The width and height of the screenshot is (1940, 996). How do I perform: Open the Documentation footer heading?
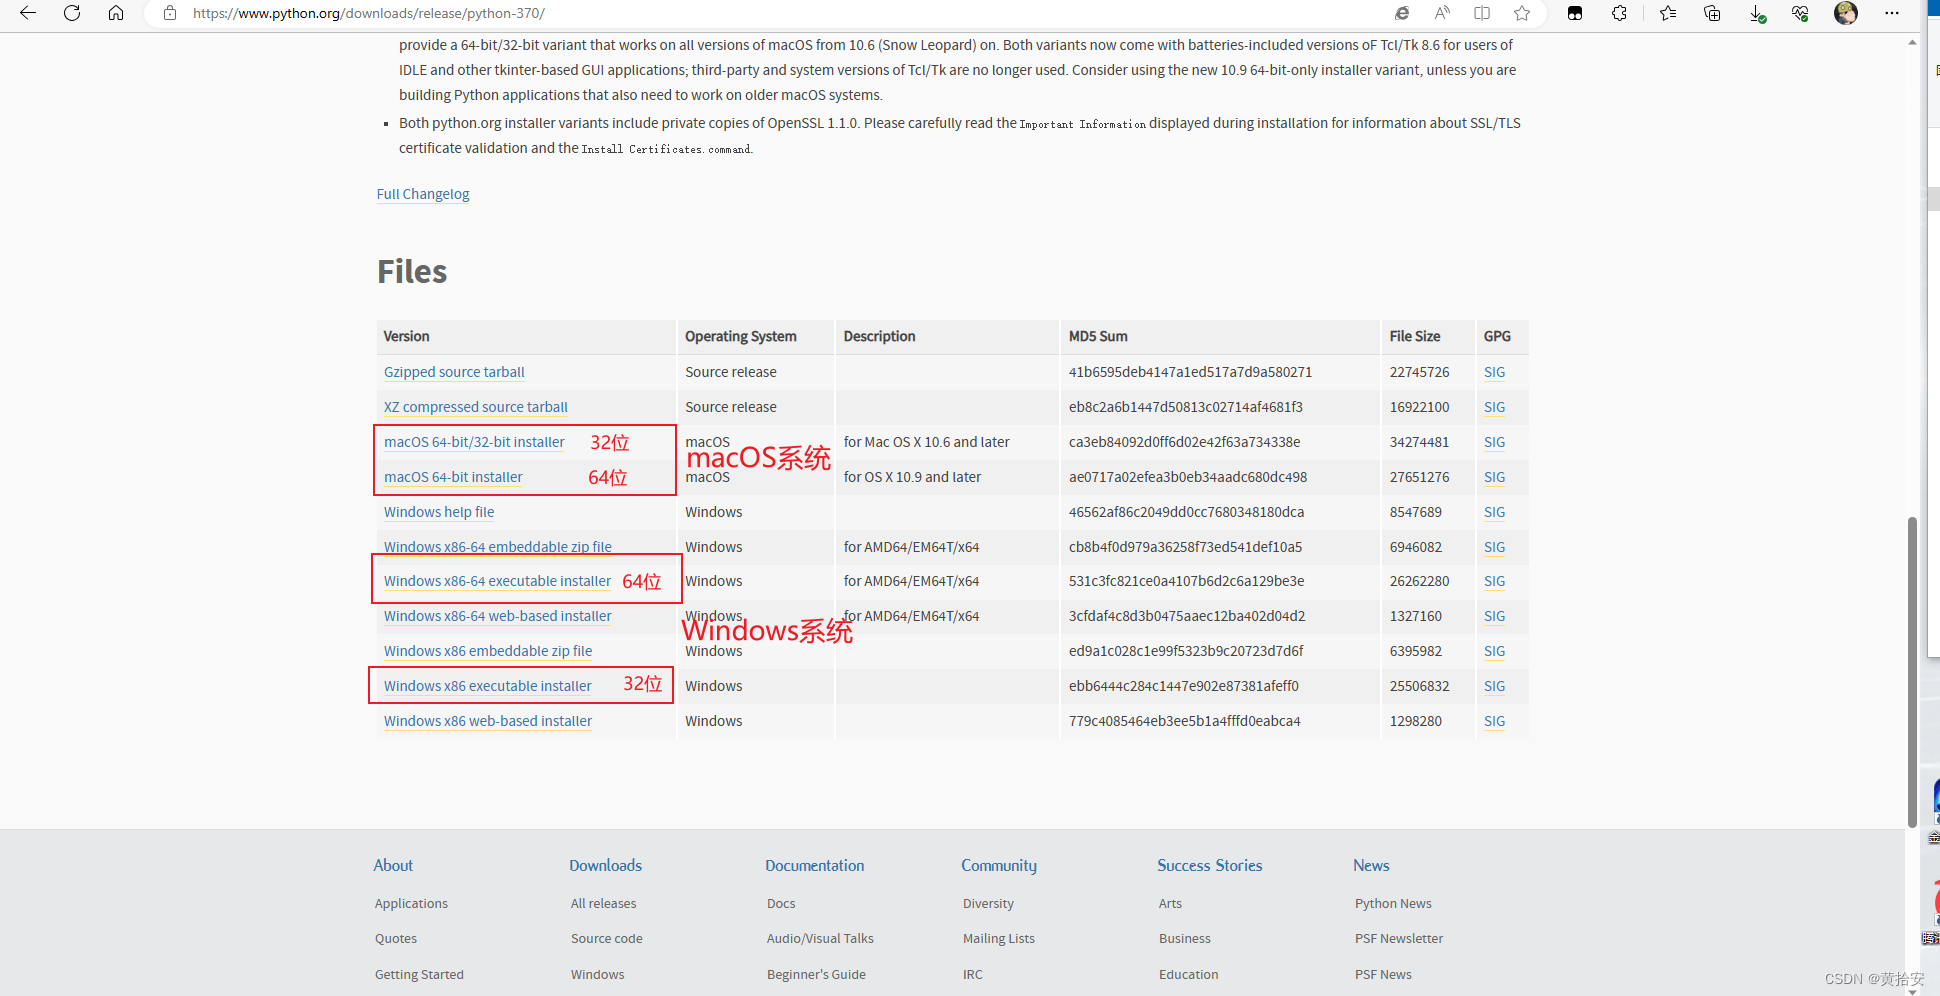[815, 866]
